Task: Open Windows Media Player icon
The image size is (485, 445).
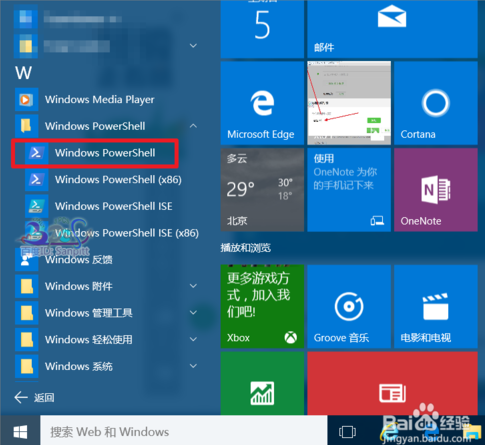Action: (26, 99)
